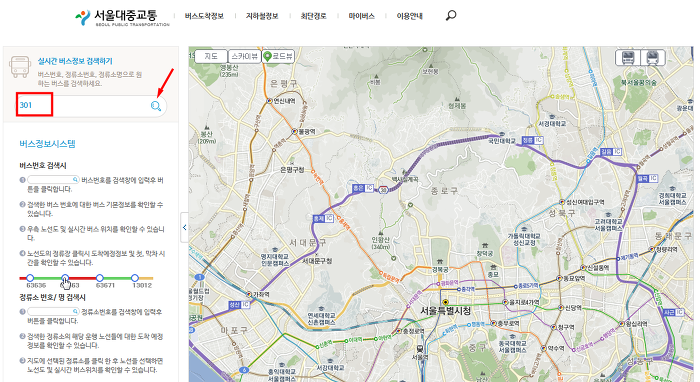Click 을지로4가역 station marker
700x382 pixels.
(x=505, y=302)
